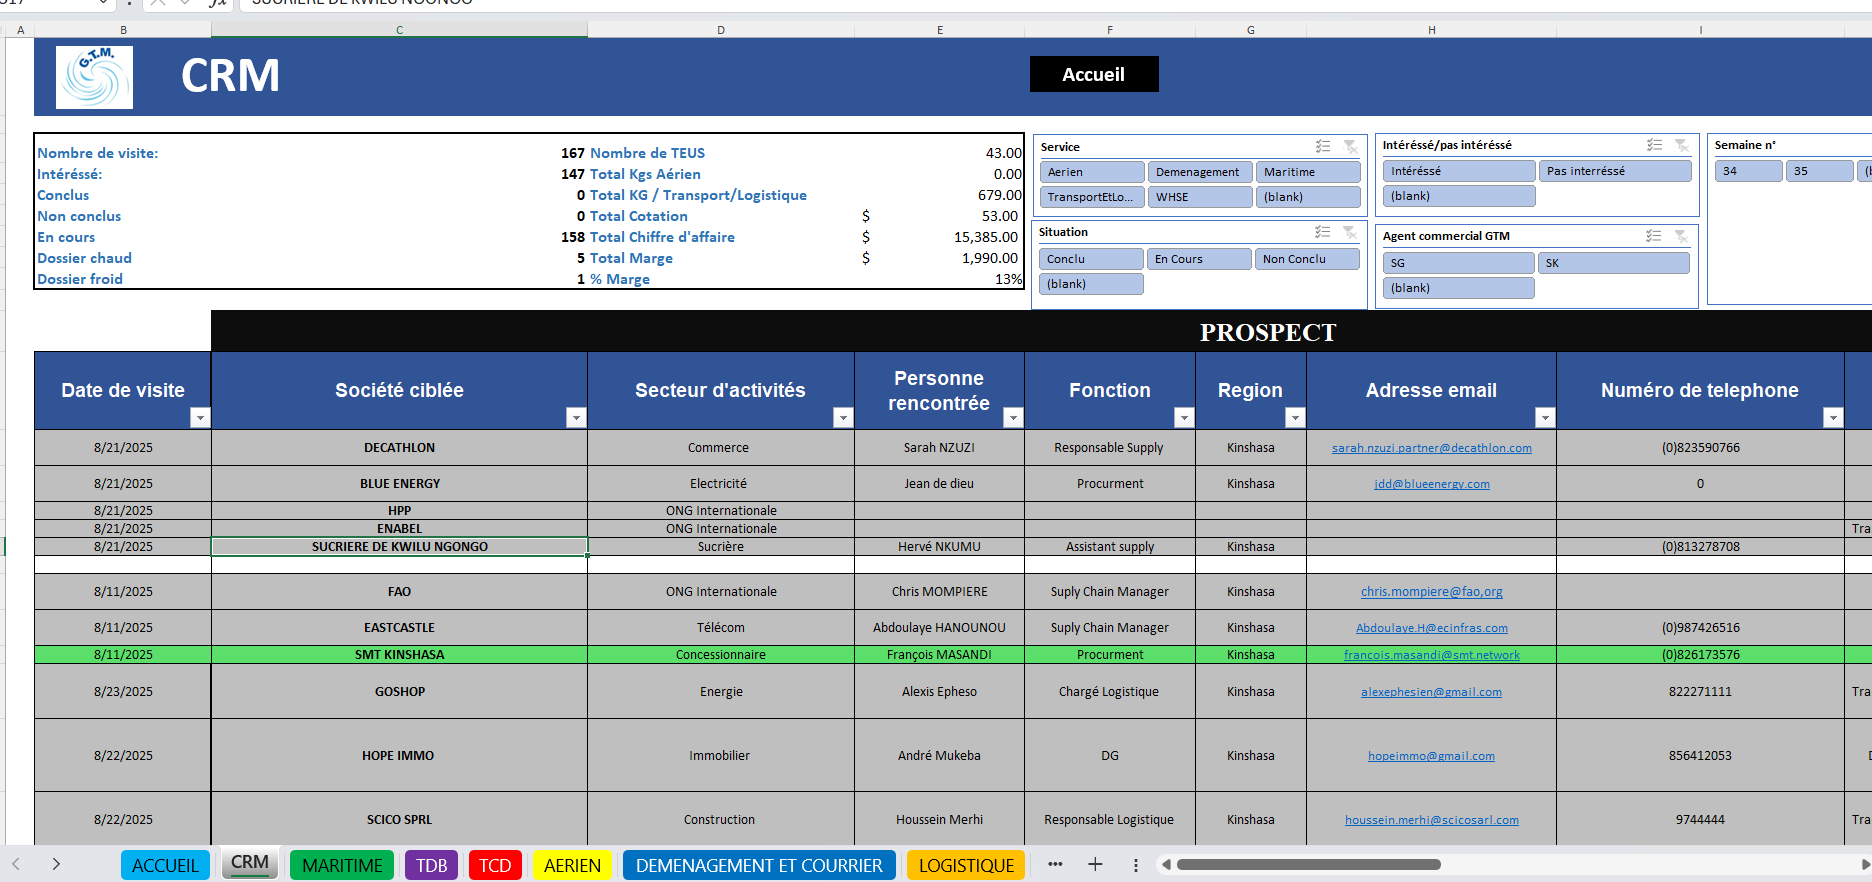The width and height of the screenshot is (1872, 882).
Task: Open Fonction column filter dropdown
Action: (x=1184, y=418)
